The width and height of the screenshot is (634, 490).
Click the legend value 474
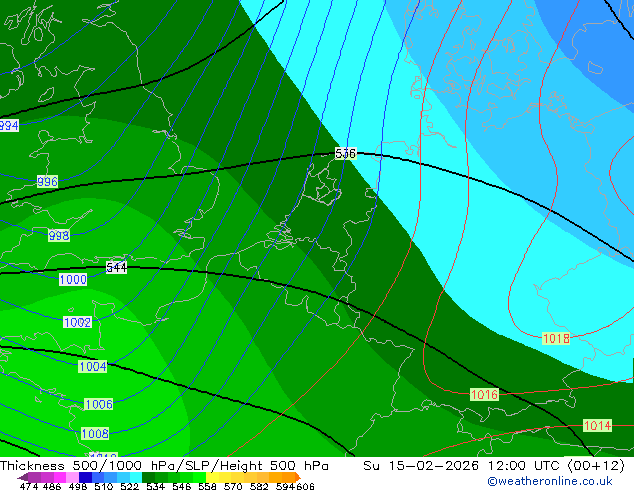(x=28, y=486)
